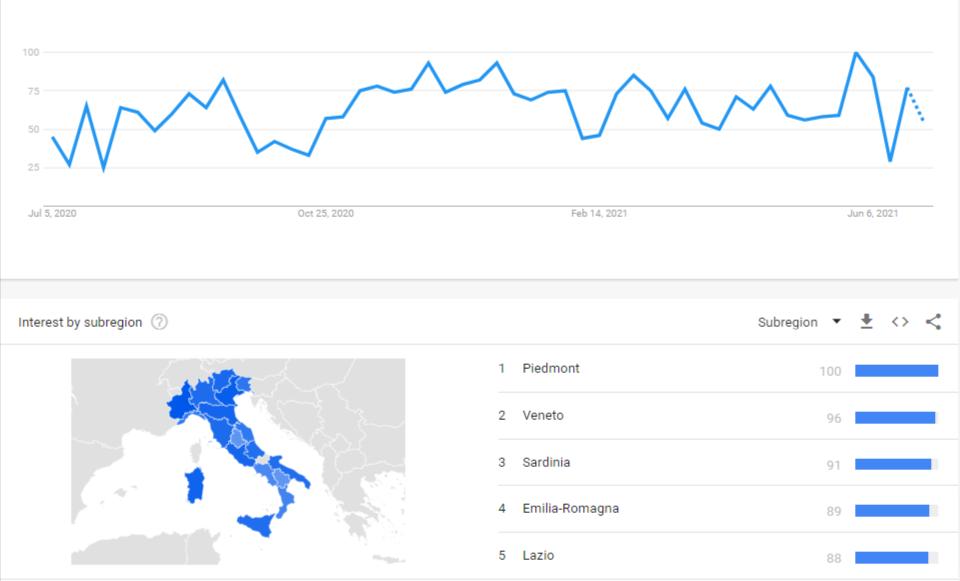The image size is (960, 581).
Task: Click the Oct 25, 2020 axis label
Action: (326, 214)
